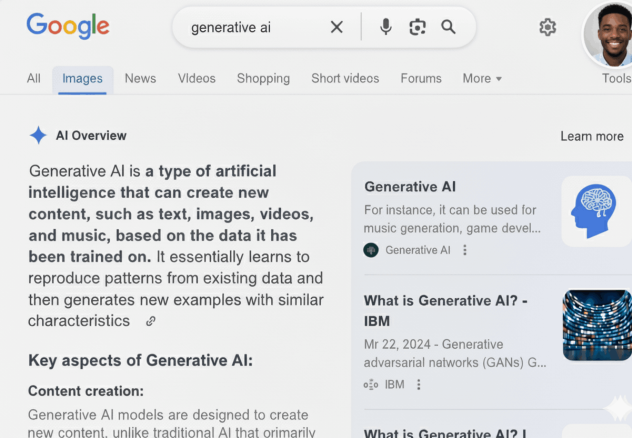The image size is (632, 438).
Task: Click the link icon after 'characteristics'
Action: [x=151, y=321]
